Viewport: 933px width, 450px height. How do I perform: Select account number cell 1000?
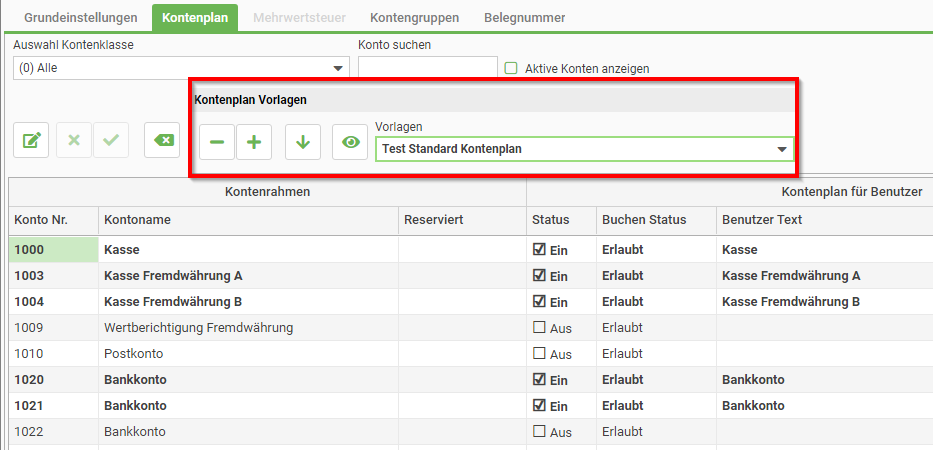click(x=54, y=249)
